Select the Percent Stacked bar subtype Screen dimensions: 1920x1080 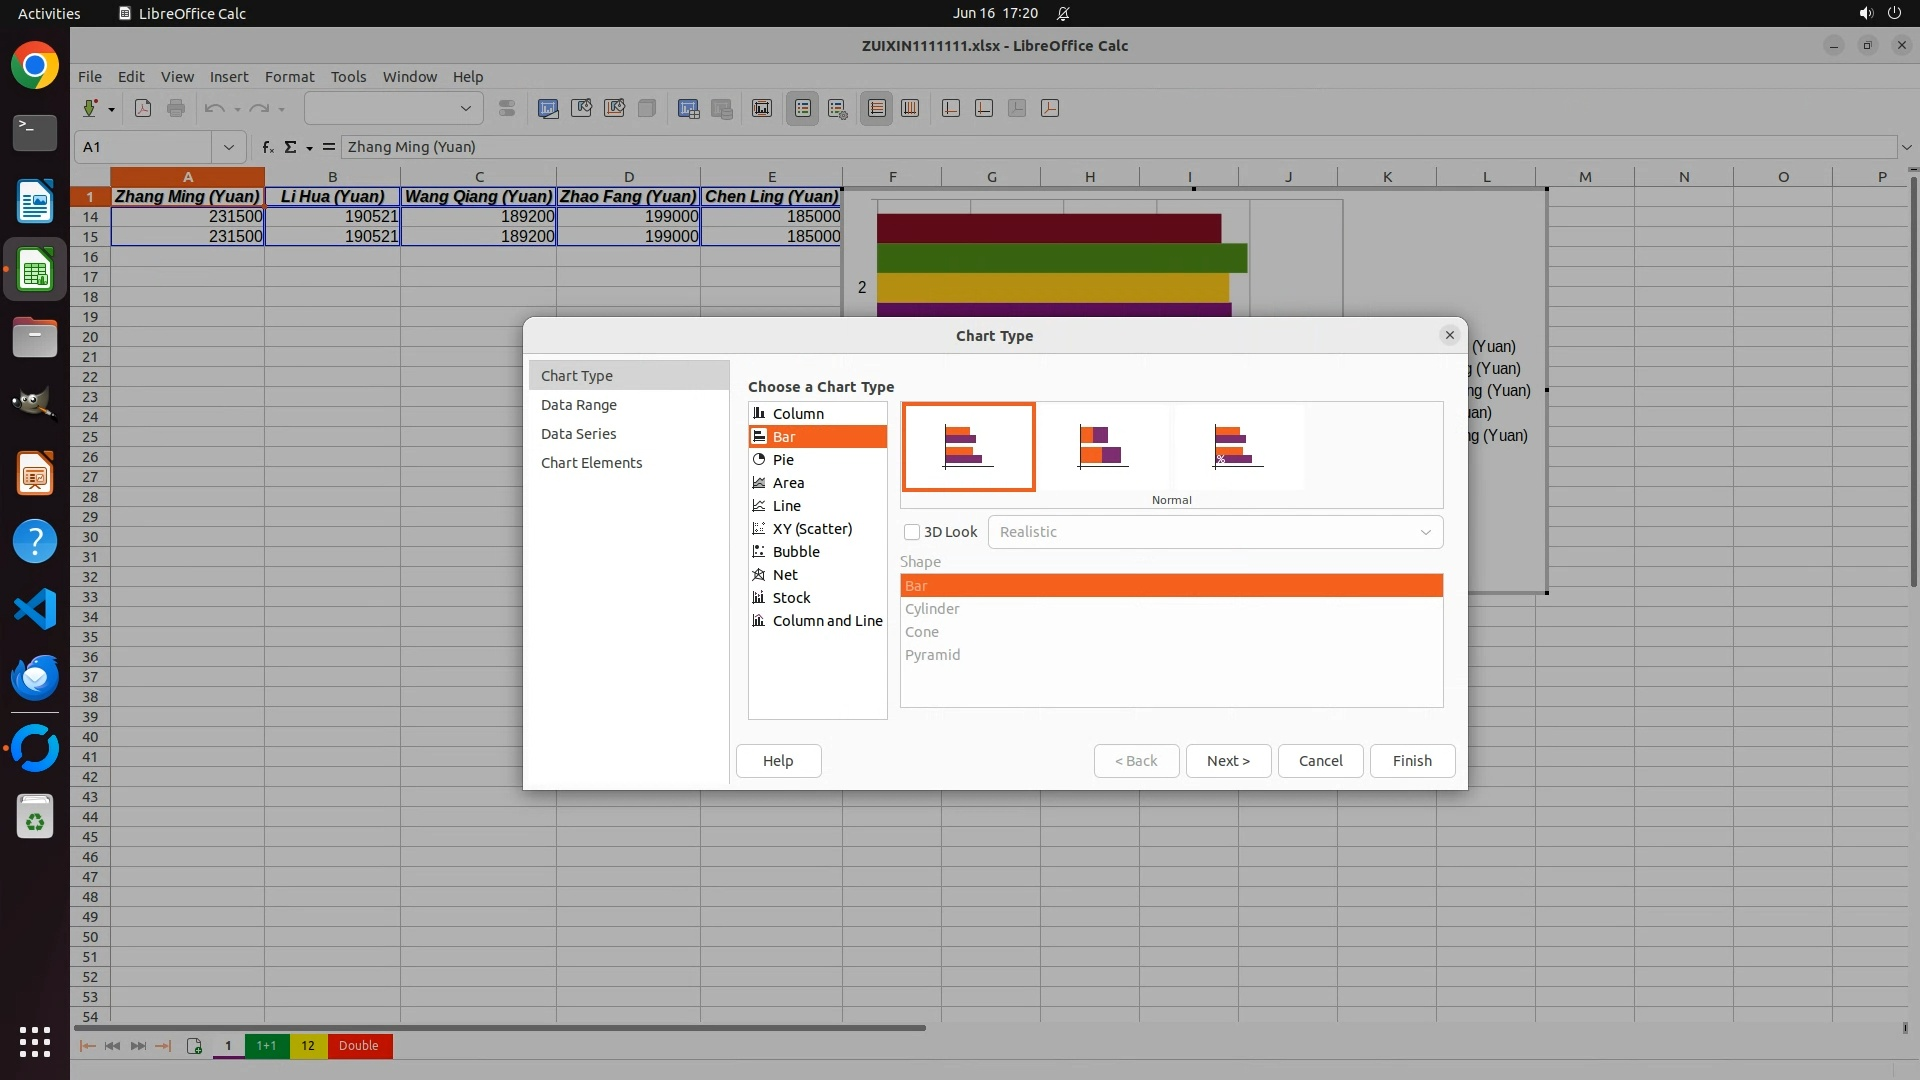click(x=1238, y=446)
